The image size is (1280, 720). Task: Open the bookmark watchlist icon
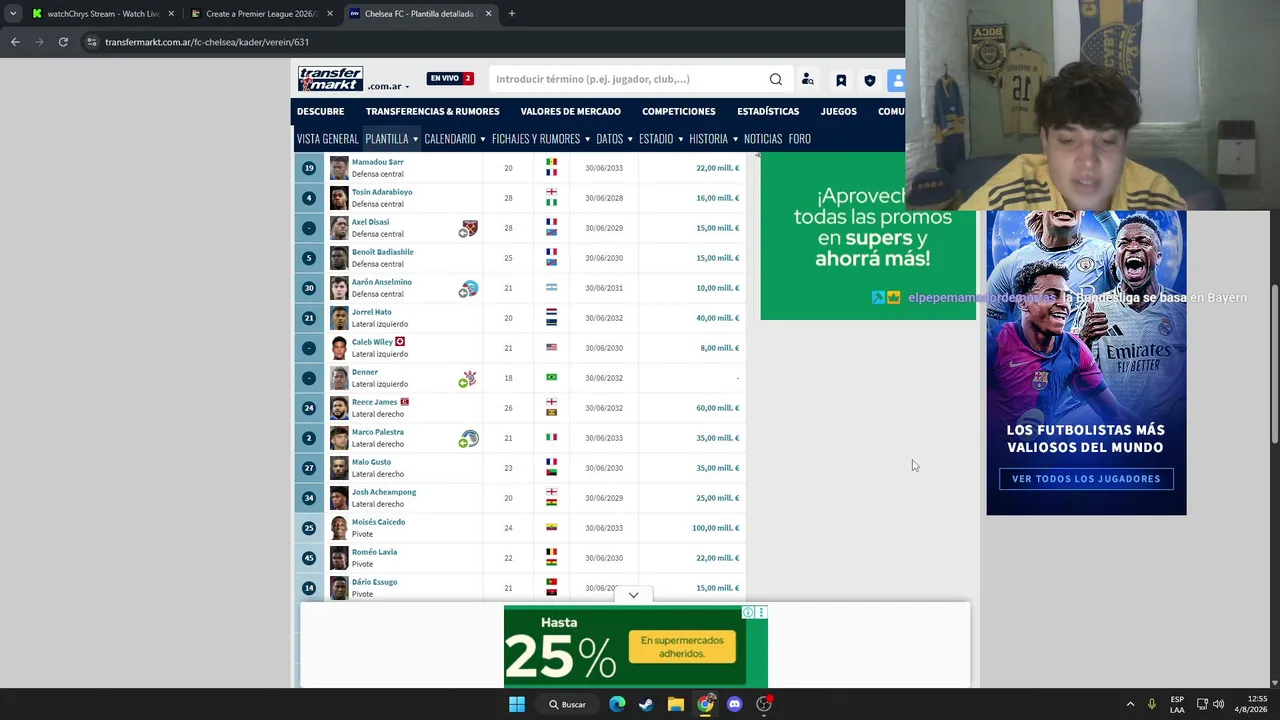tap(841, 80)
